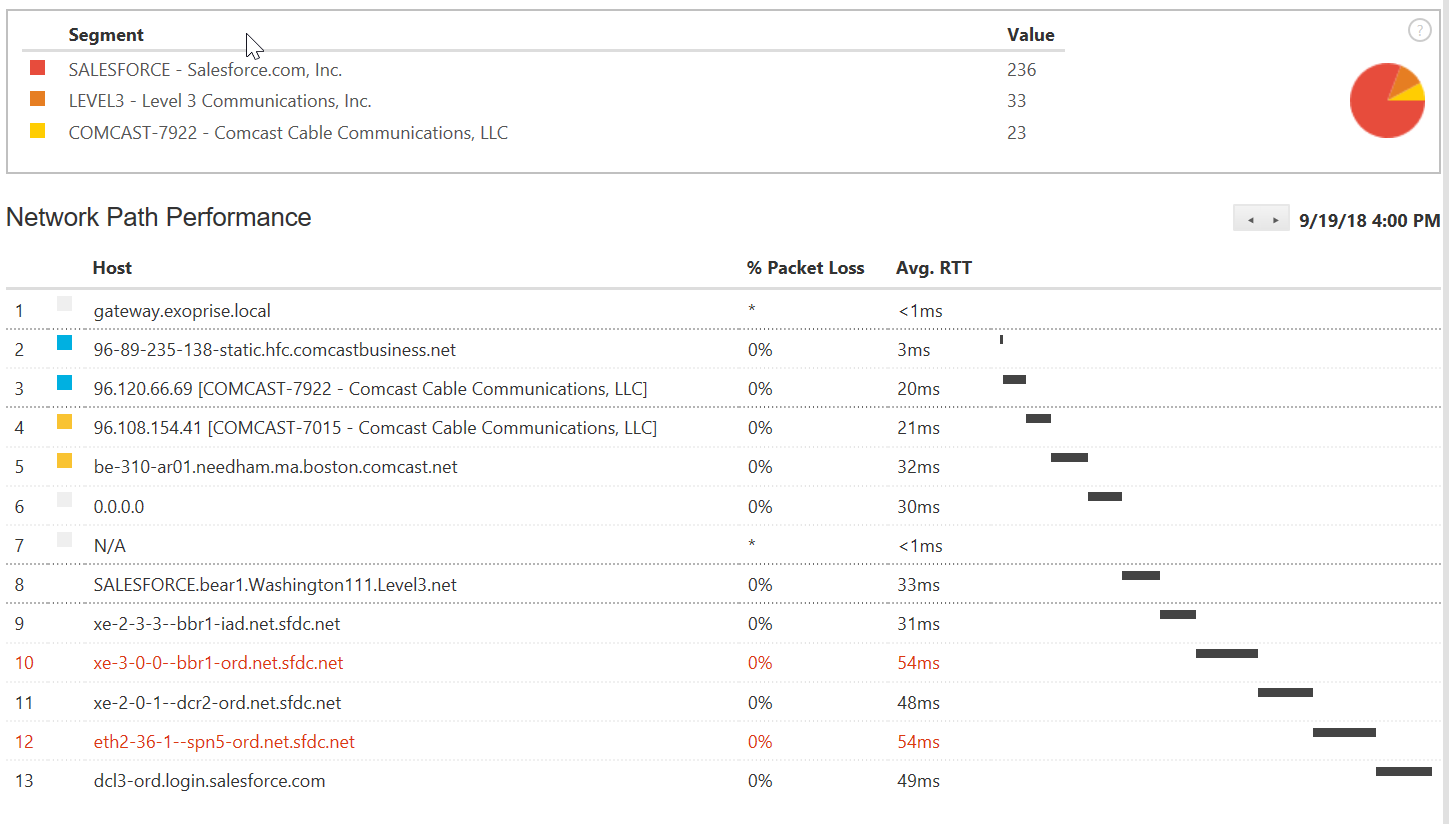The image size is (1449, 824).
Task: Click the red SALESFORCE segment swatch
Action: pos(38,68)
